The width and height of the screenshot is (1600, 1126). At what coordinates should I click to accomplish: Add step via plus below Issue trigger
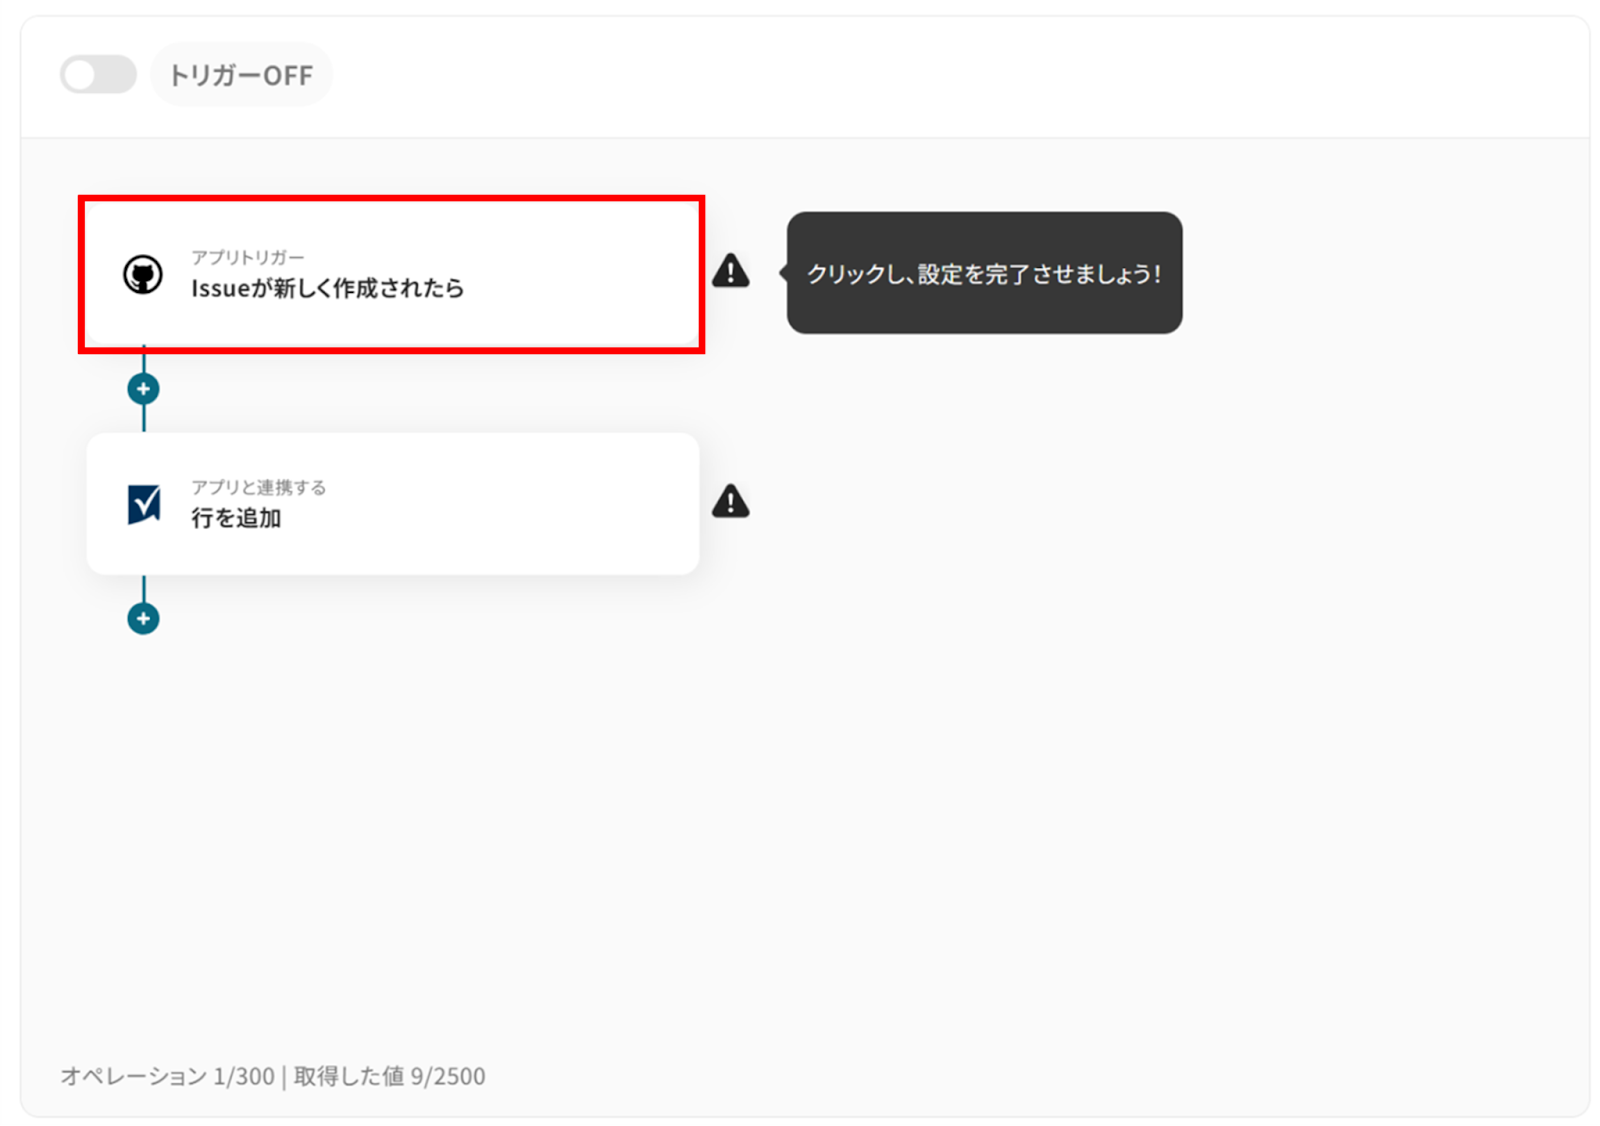pyautogui.click(x=143, y=389)
